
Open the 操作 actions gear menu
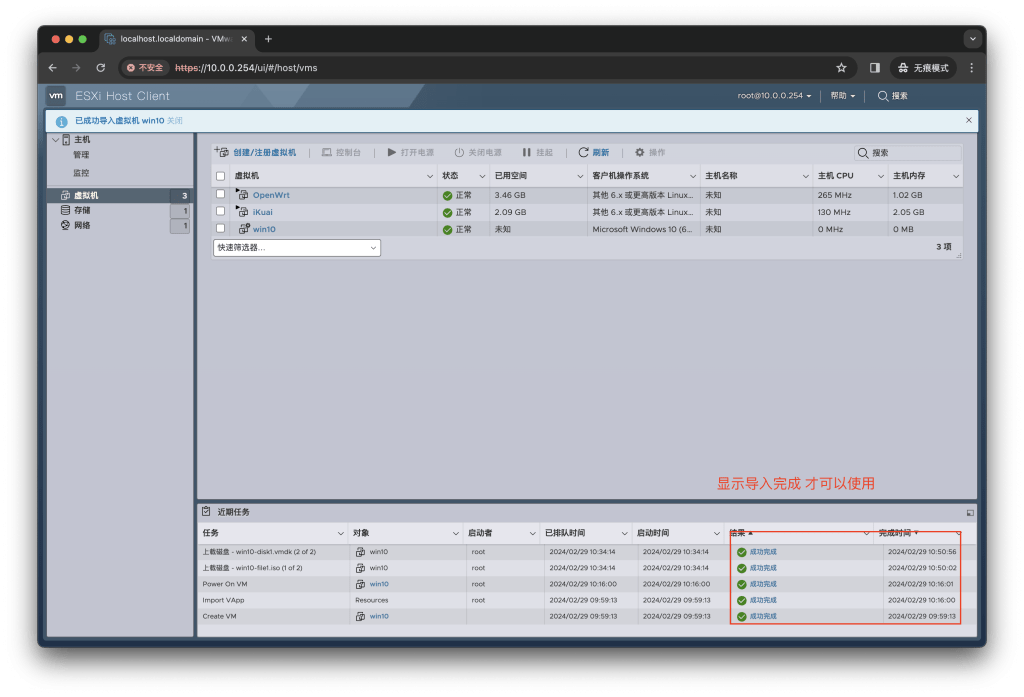pos(651,152)
